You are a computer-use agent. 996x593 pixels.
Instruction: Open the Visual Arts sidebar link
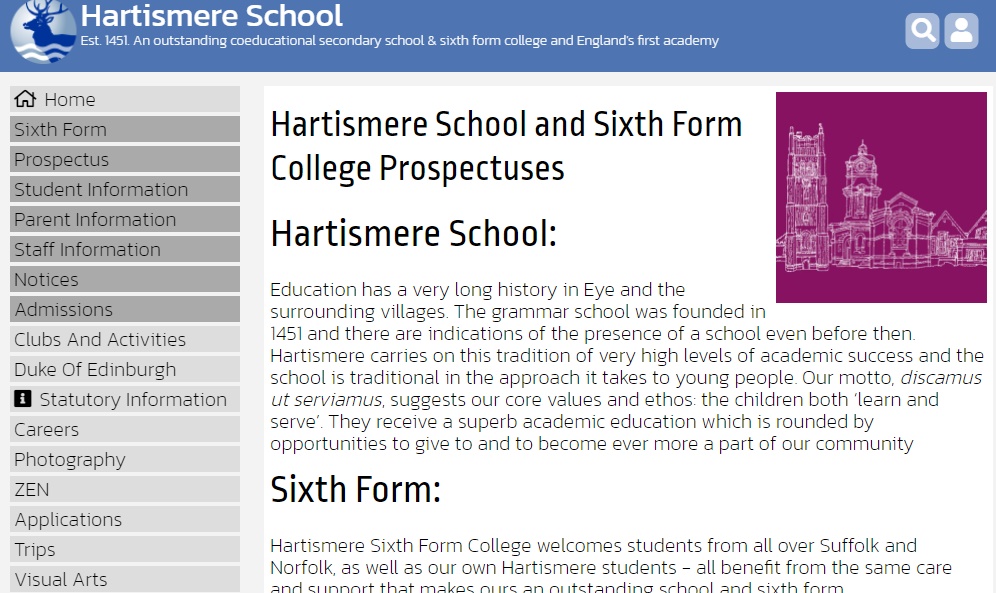pyautogui.click(x=125, y=579)
